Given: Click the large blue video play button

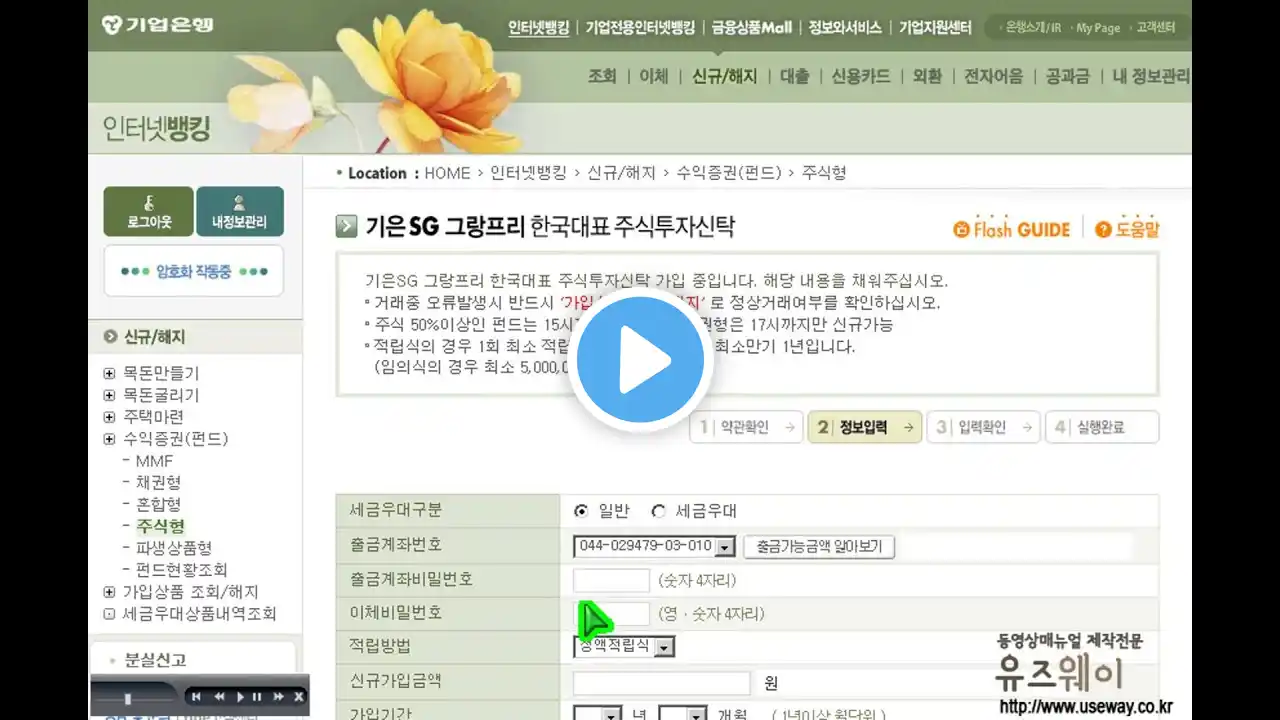Looking at the screenshot, I should click(x=640, y=362).
